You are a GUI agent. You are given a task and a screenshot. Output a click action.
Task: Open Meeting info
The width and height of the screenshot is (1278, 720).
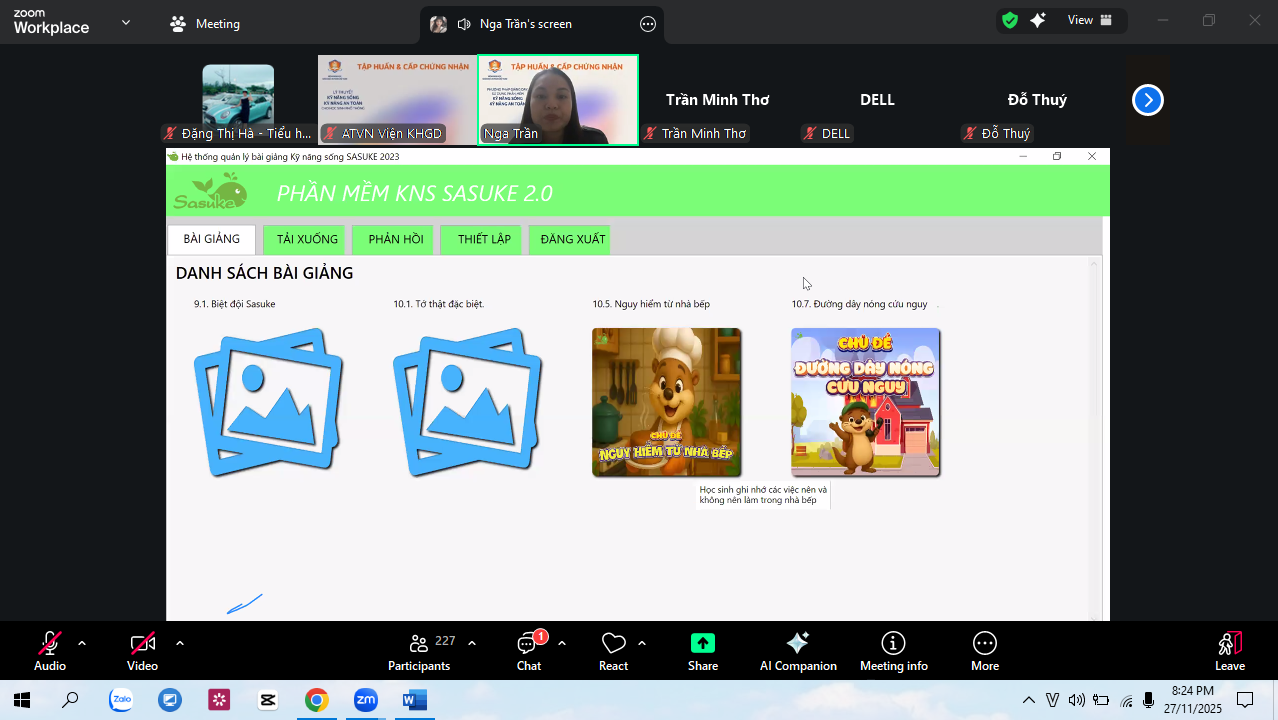click(x=893, y=643)
